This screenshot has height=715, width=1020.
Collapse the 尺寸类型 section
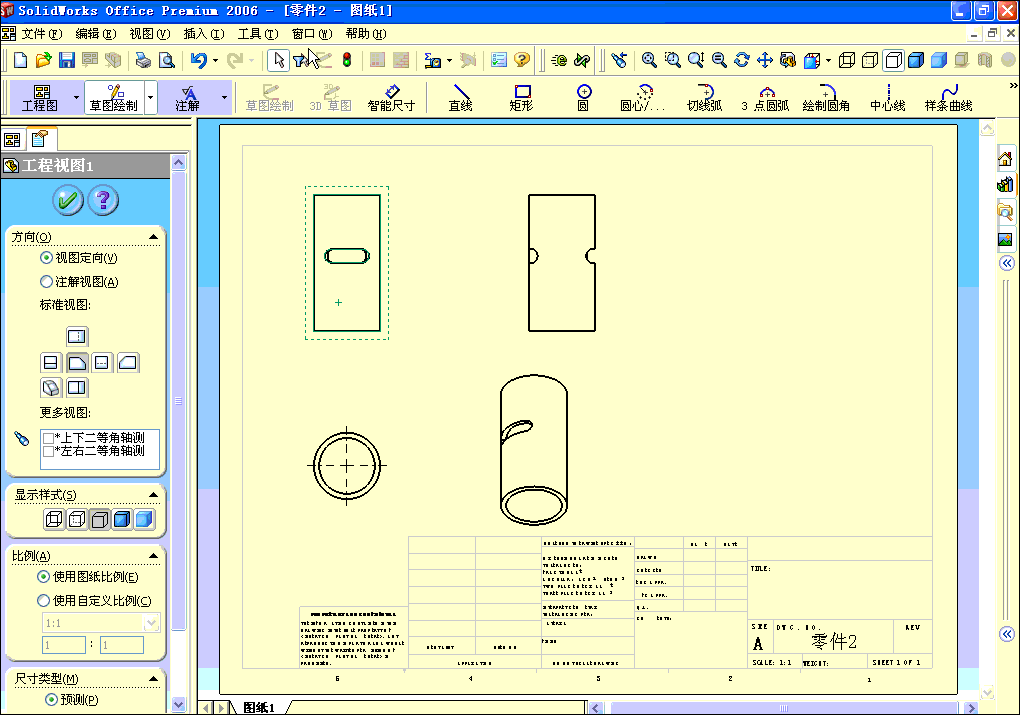154,679
